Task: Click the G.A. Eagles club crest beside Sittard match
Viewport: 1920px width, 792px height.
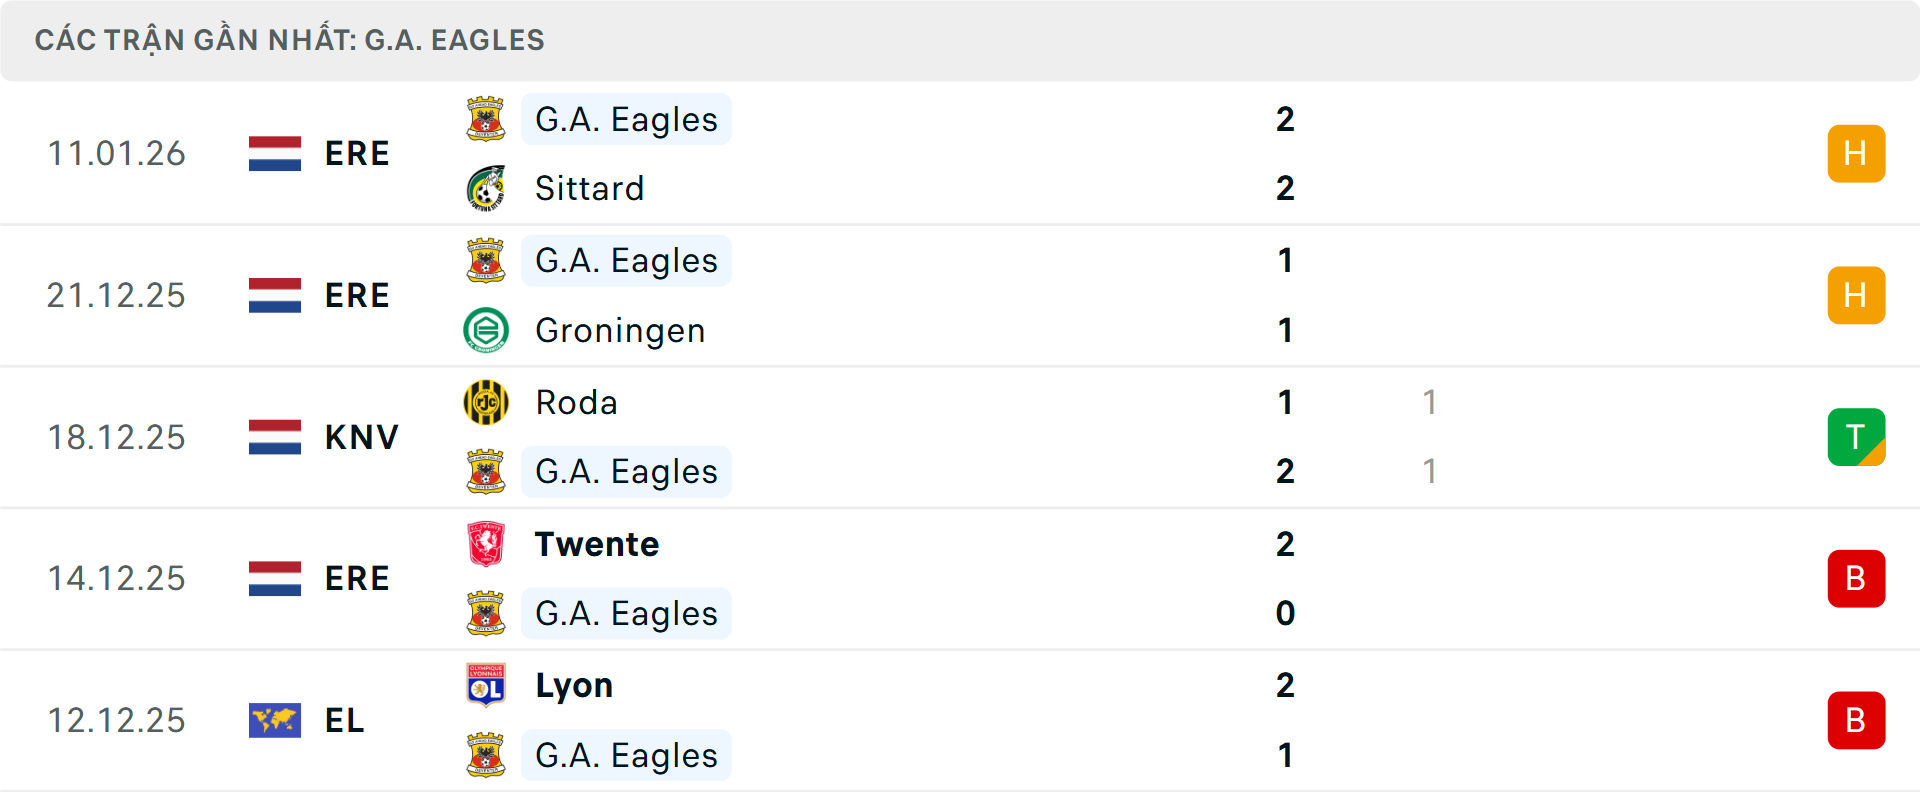Action: (487, 119)
